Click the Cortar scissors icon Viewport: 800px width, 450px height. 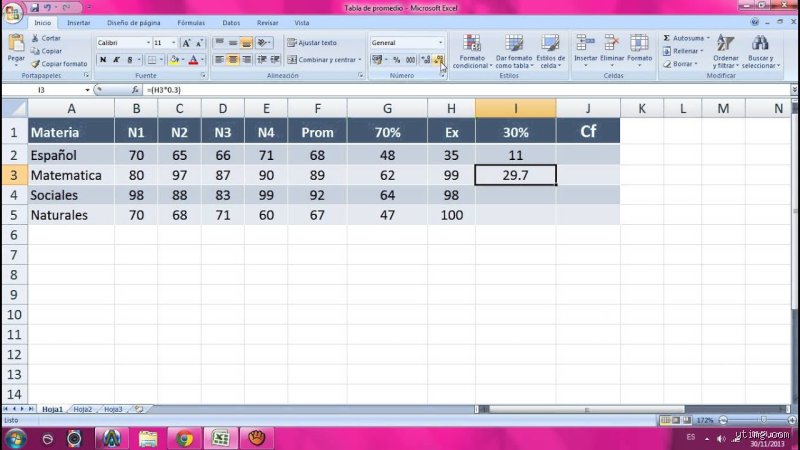point(35,38)
